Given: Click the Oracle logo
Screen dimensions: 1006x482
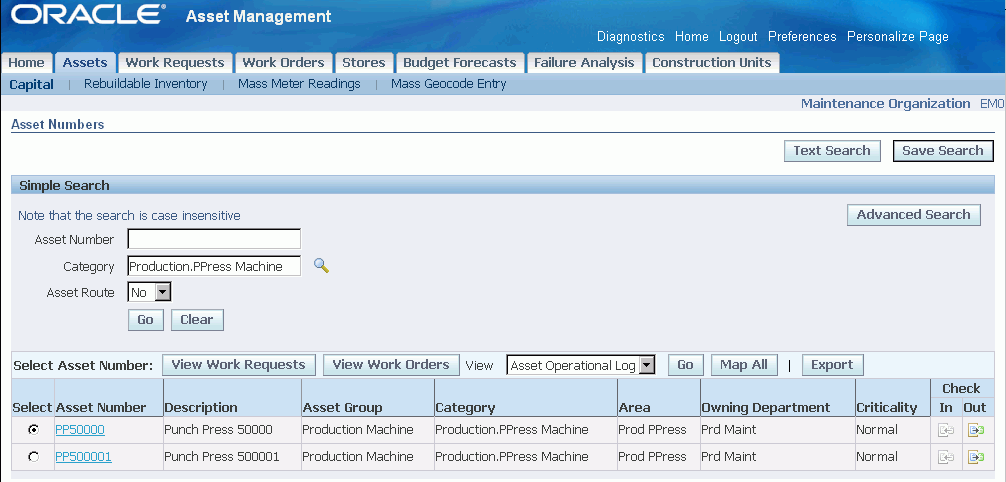Looking at the screenshot, I should pos(88,15).
